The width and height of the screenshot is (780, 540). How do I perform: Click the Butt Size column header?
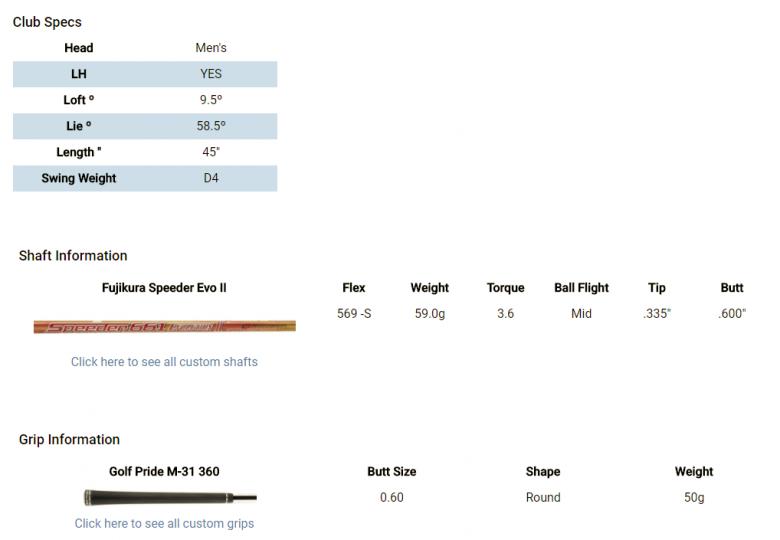click(x=392, y=472)
